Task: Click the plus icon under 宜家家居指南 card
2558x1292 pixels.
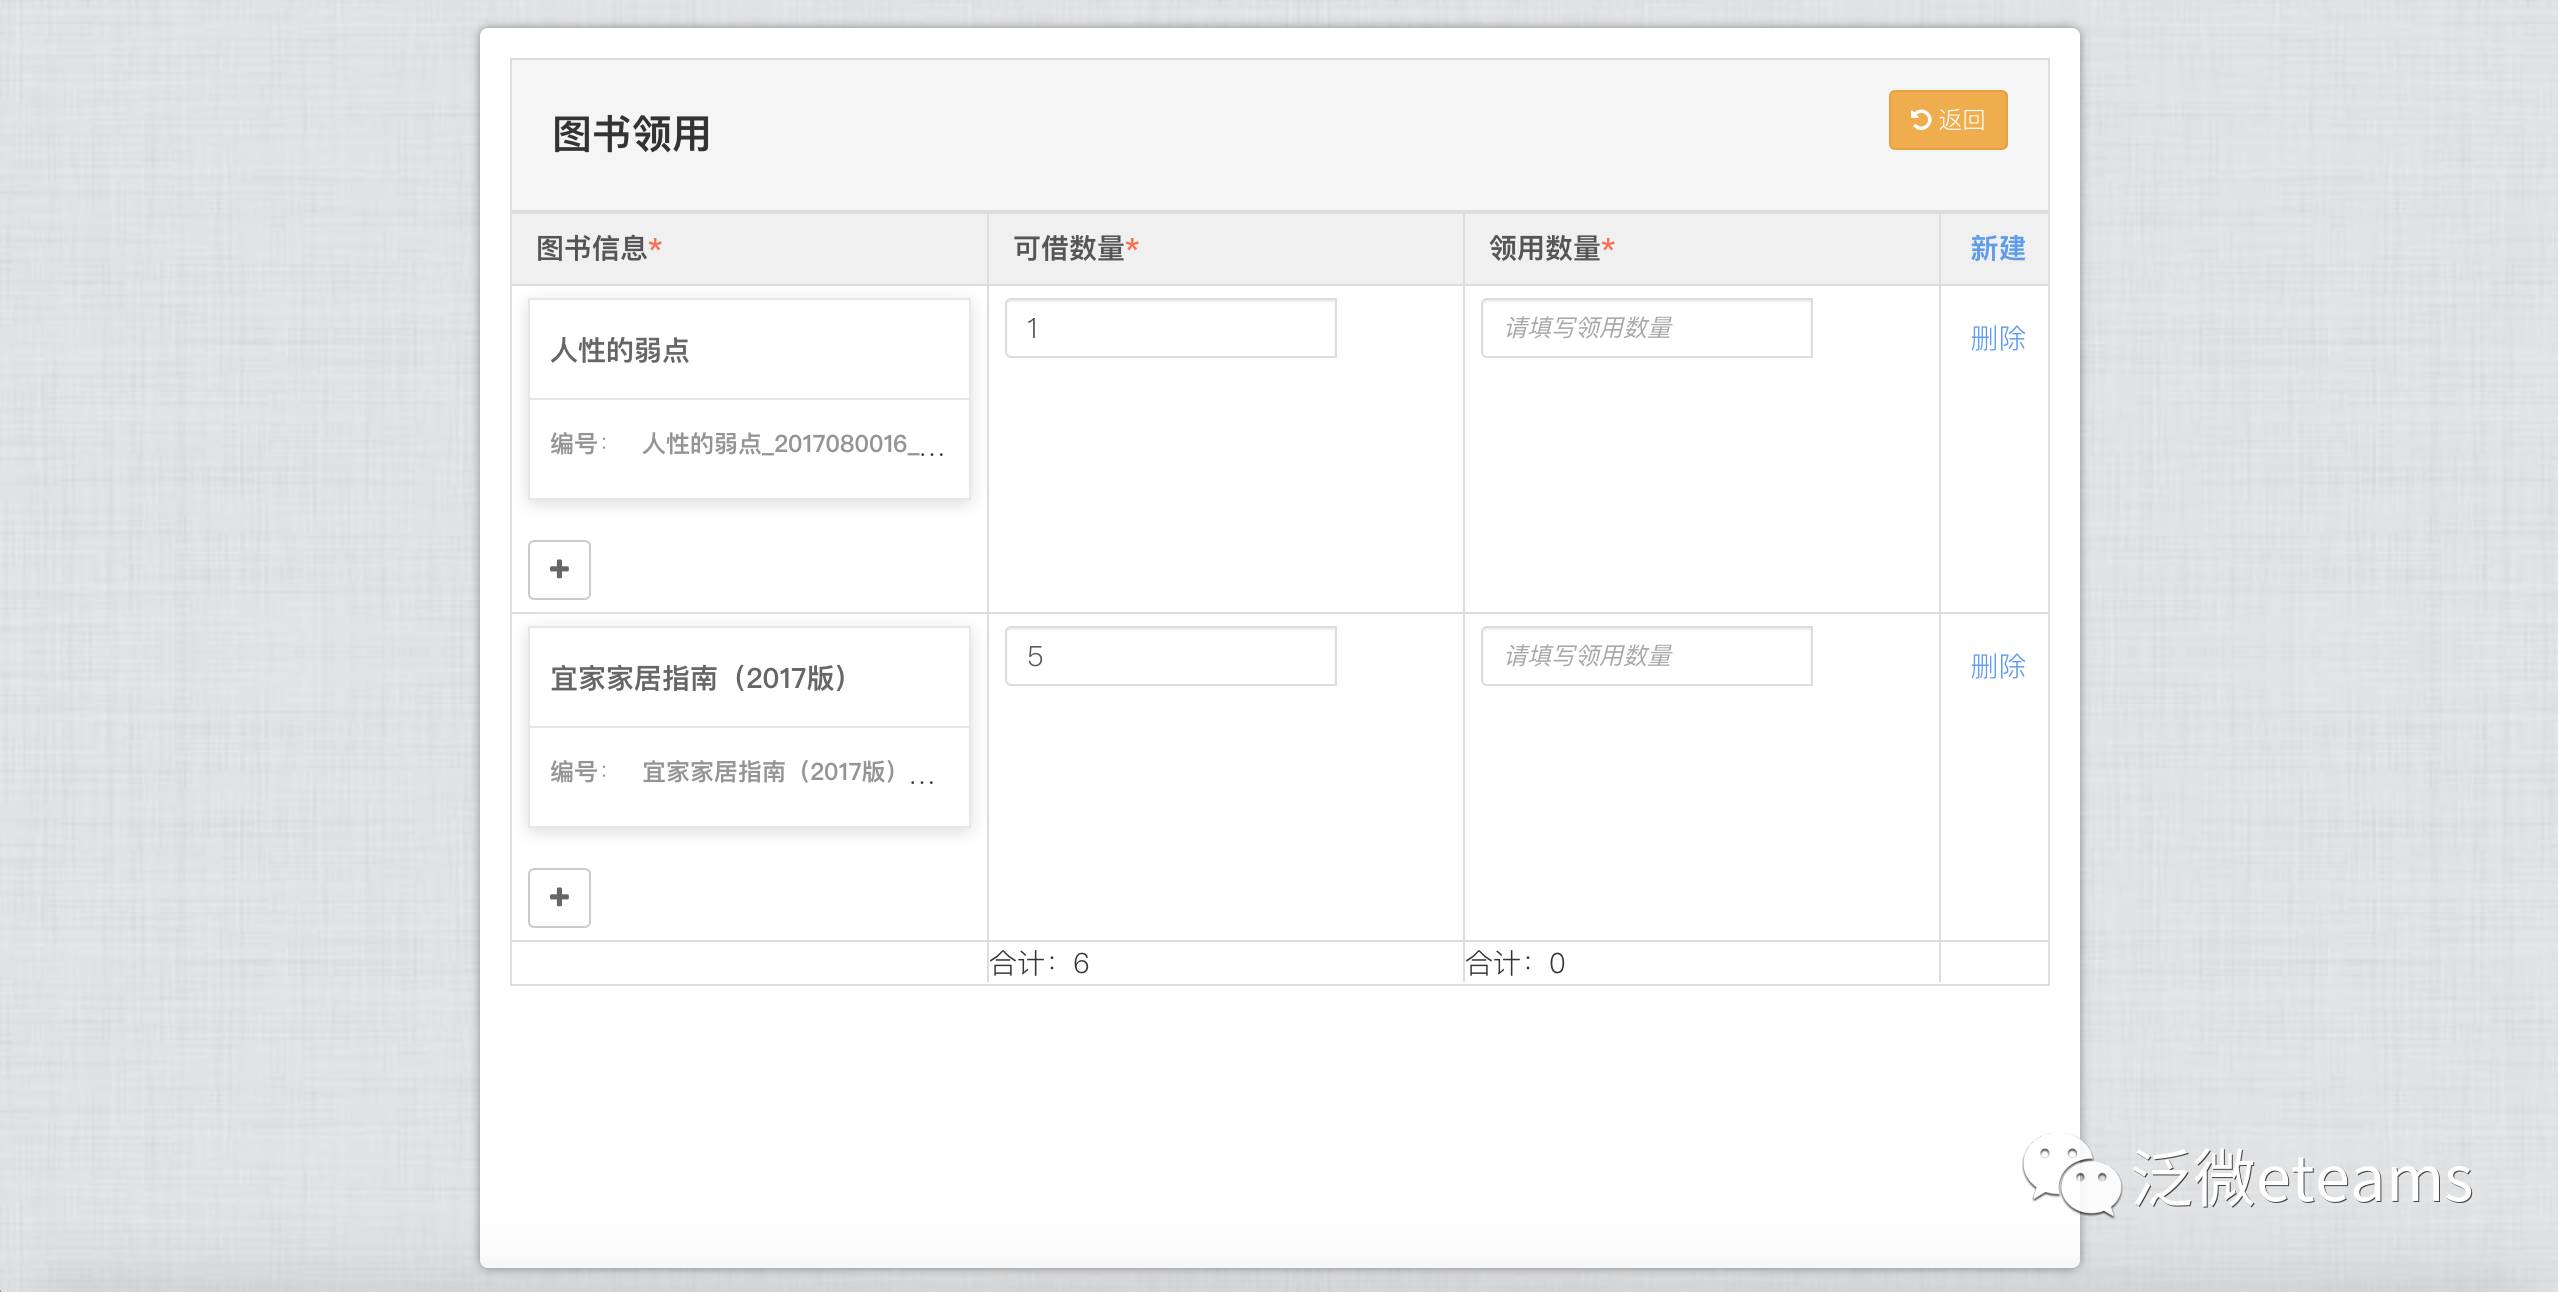Action: (x=559, y=898)
